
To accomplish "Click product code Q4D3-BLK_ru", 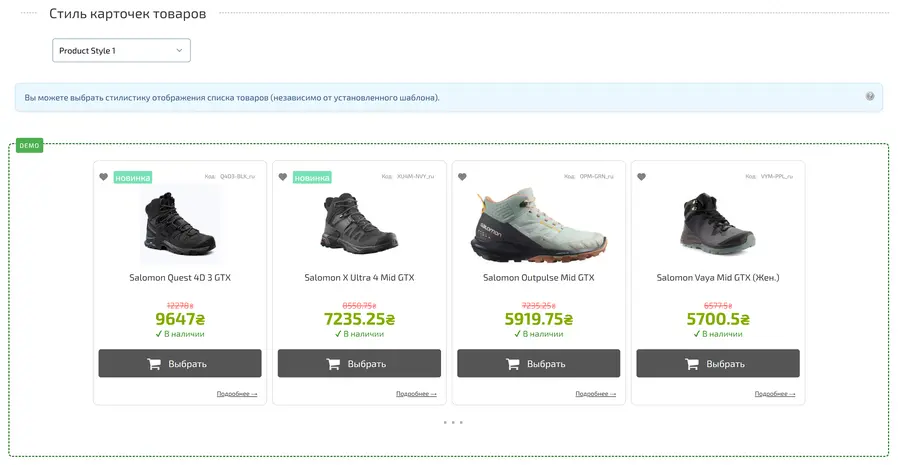I will (x=237, y=176).
